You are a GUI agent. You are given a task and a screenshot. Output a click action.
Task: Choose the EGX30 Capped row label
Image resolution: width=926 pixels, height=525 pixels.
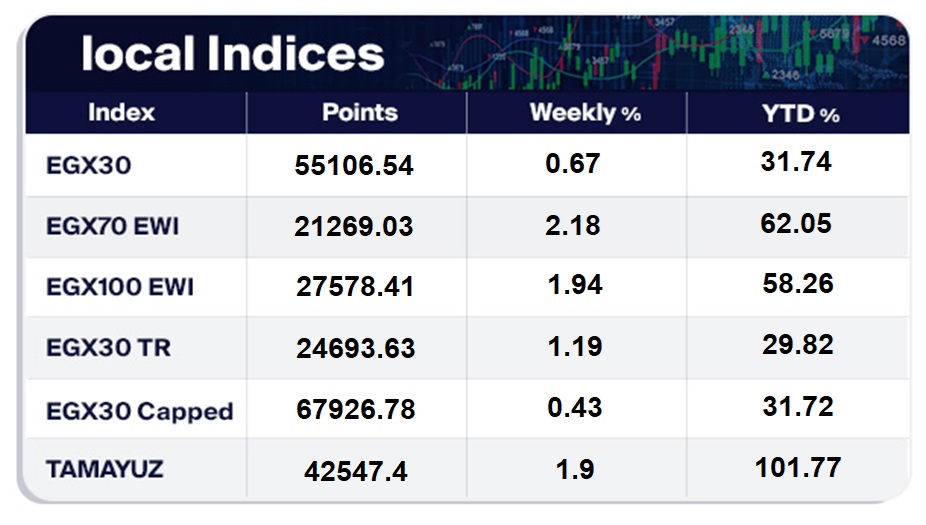(140, 411)
